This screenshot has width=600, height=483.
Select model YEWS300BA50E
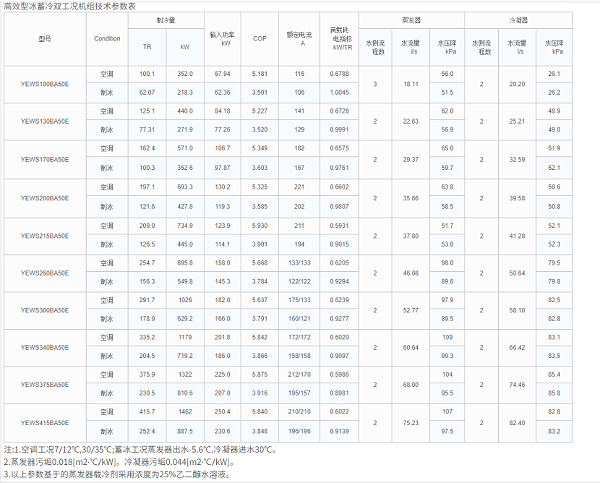(45, 310)
